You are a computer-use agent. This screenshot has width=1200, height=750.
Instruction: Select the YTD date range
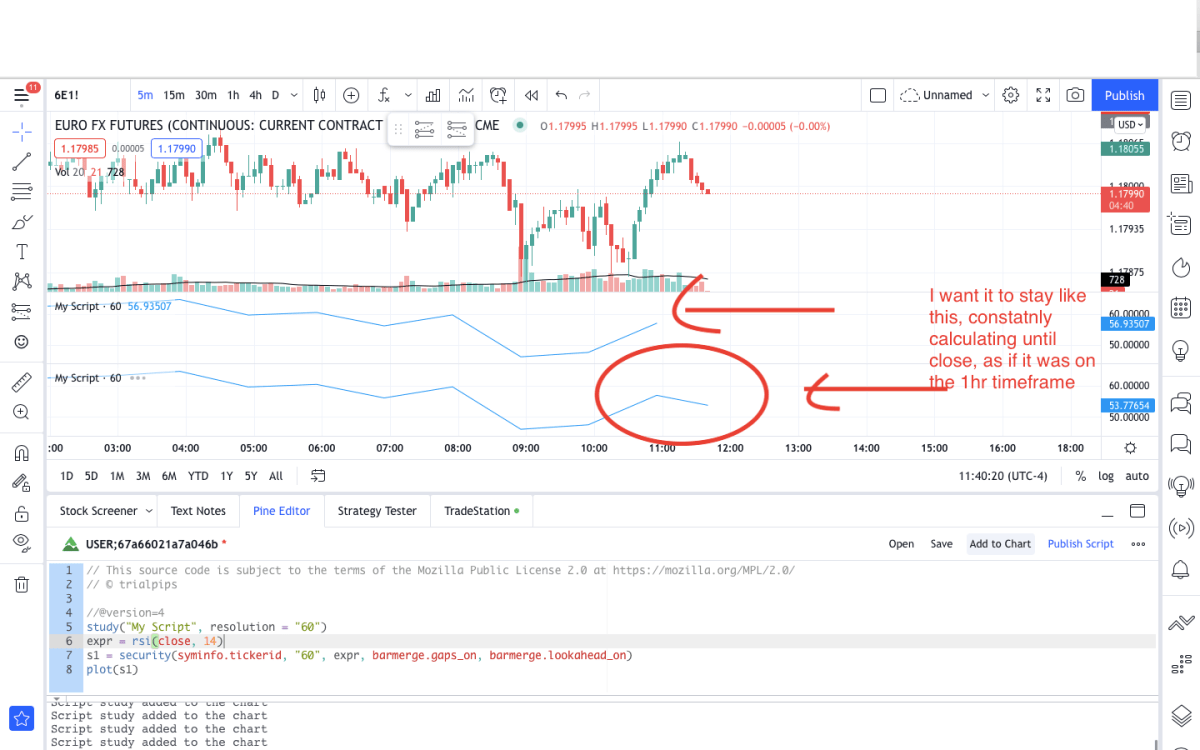pos(198,476)
